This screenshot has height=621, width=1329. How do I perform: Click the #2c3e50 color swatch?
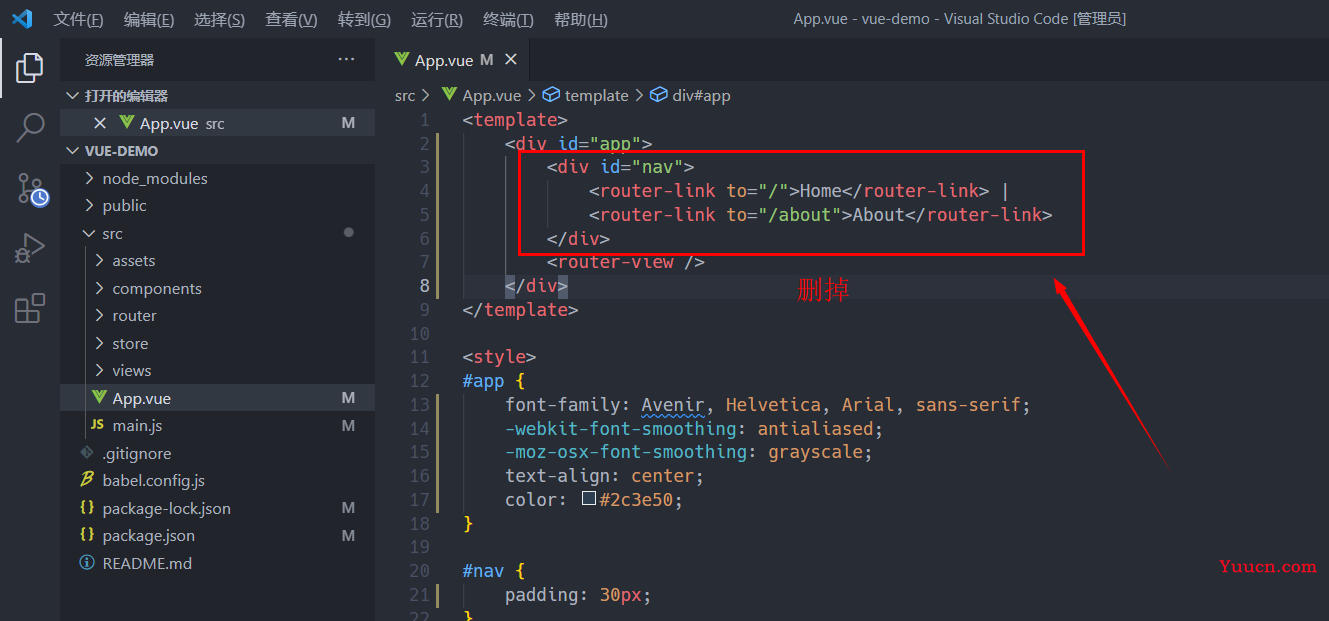(x=589, y=499)
